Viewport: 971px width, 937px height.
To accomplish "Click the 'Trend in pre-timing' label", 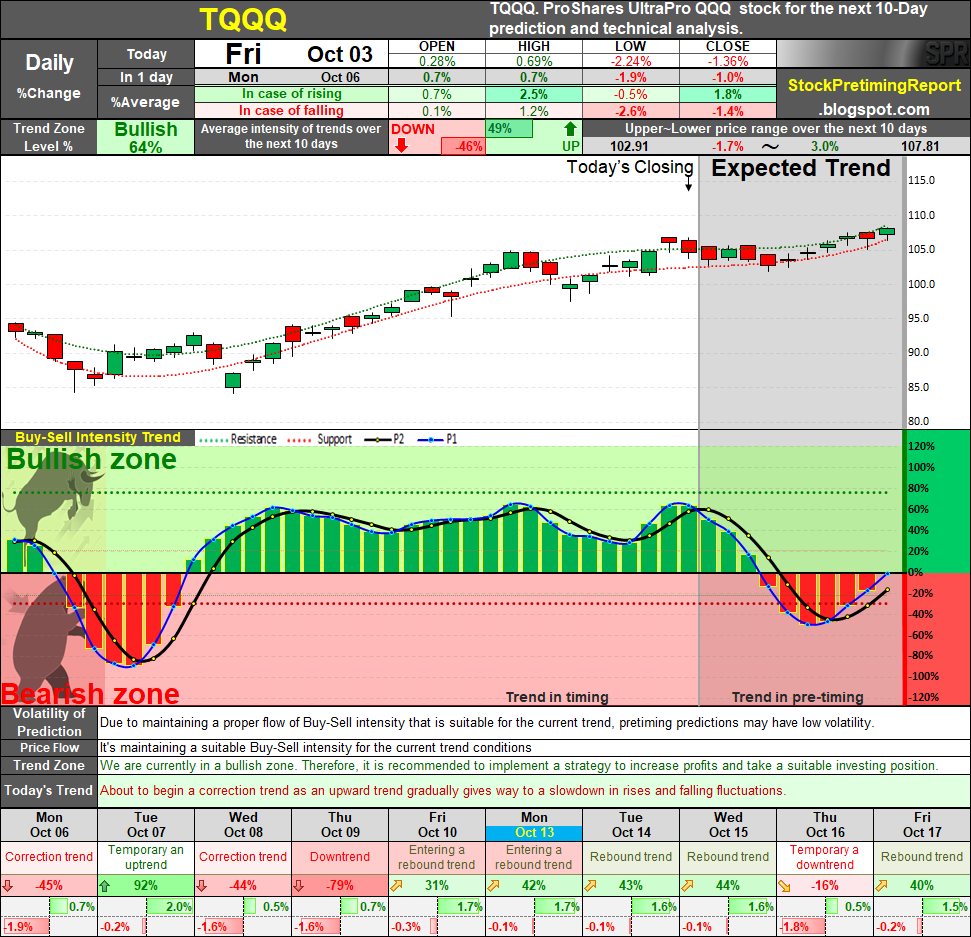I will coord(798,697).
